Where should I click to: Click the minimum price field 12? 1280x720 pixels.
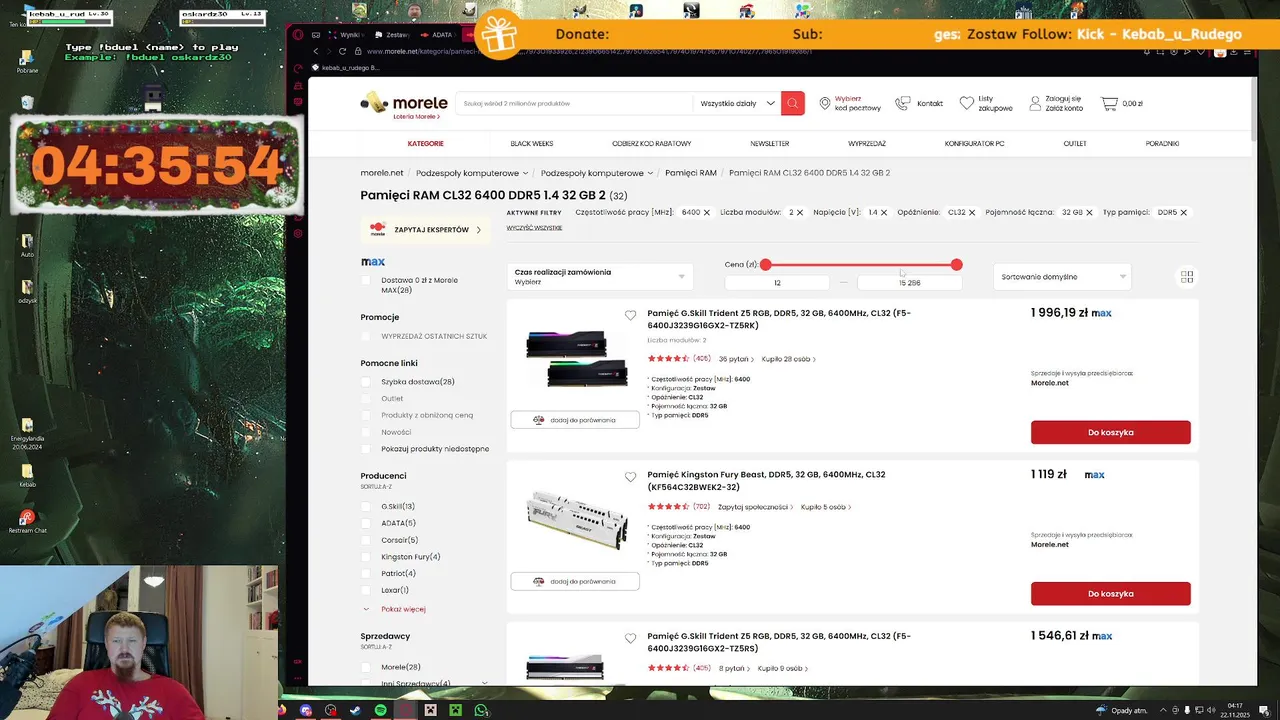point(777,283)
